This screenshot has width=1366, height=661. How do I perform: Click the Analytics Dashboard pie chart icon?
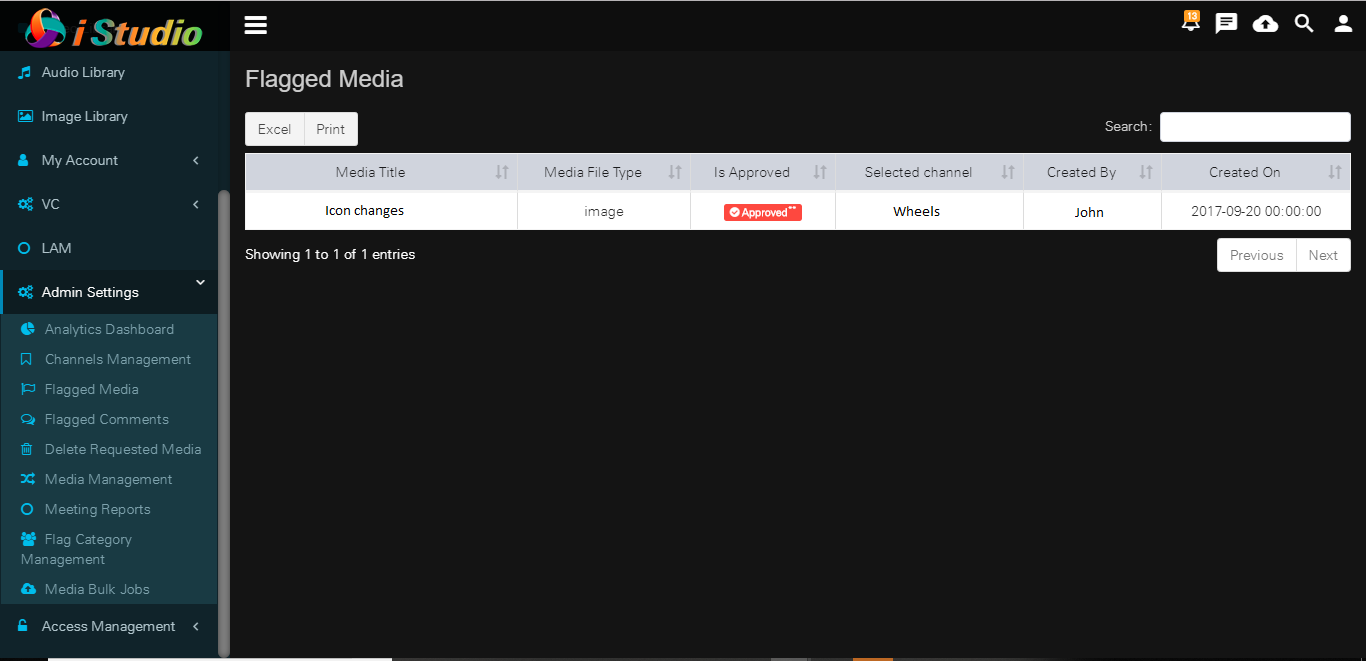28,329
